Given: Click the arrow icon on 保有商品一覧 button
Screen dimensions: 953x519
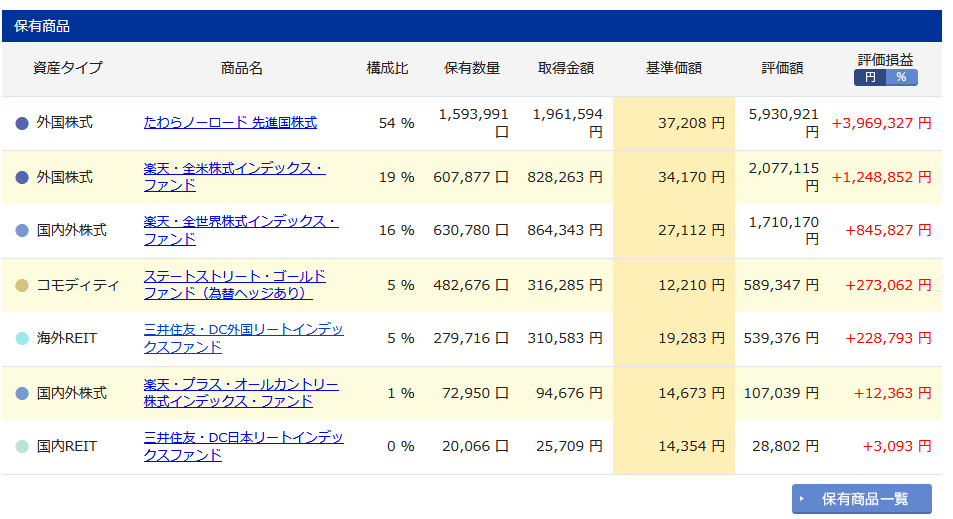Looking at the screenshot, I should pos(802,499).
